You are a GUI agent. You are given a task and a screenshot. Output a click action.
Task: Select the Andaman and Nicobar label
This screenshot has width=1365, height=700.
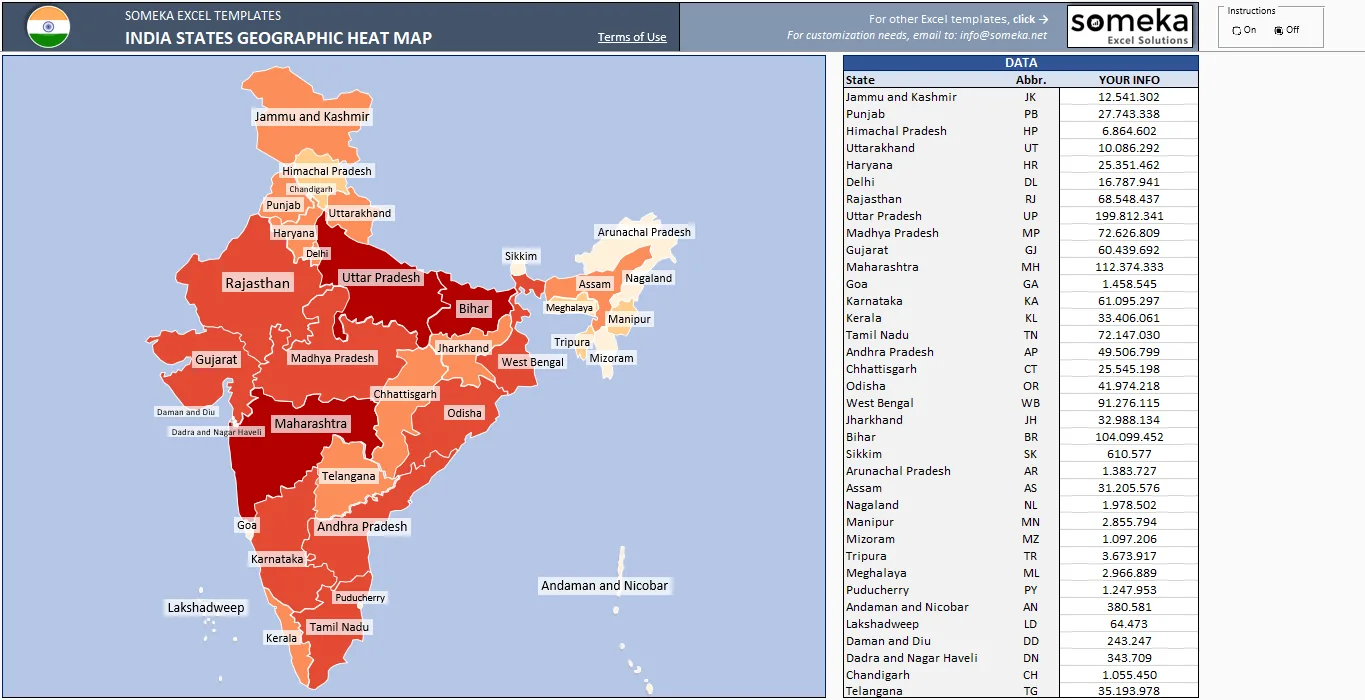(604, 585)
